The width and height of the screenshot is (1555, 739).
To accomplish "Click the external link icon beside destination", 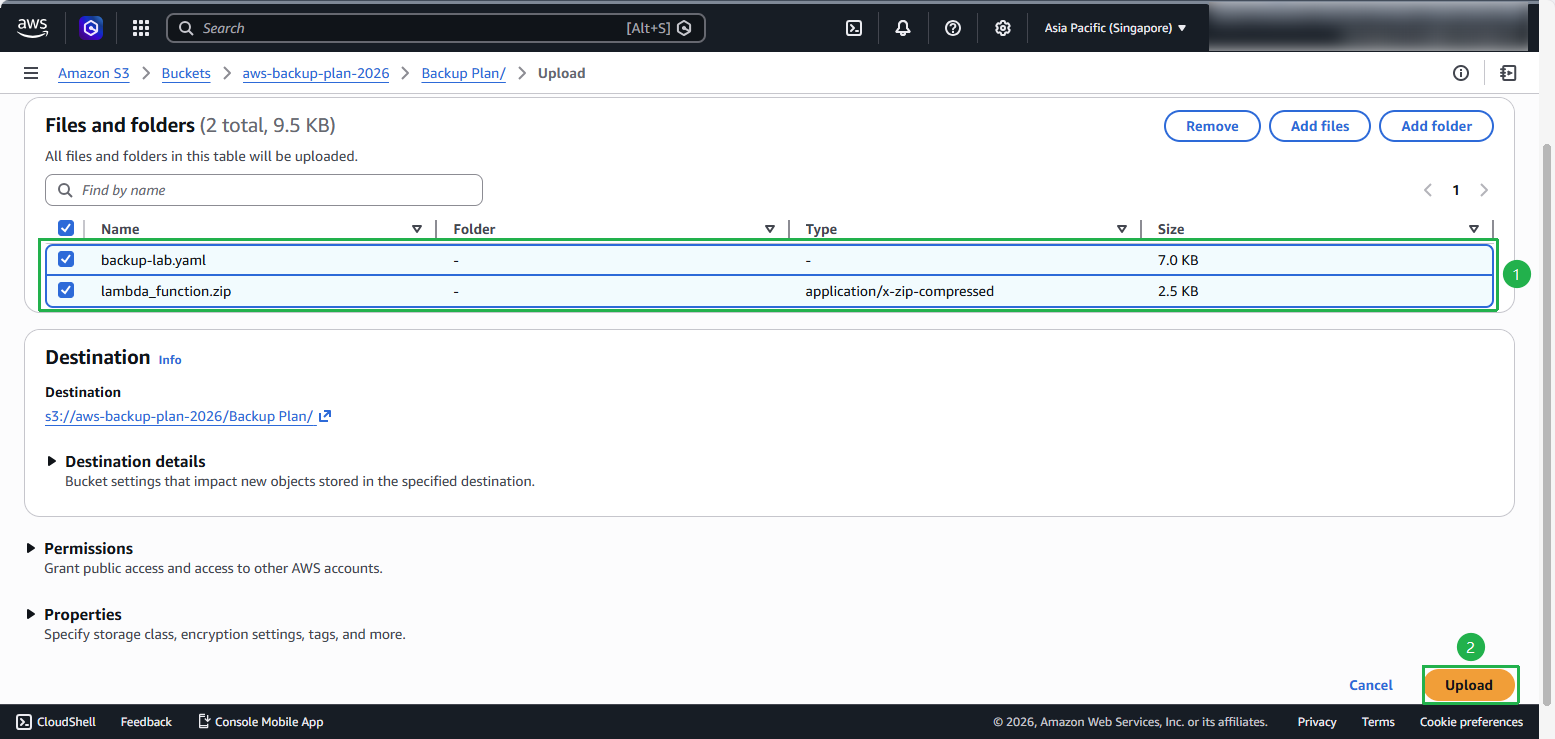I will point(325,416).
